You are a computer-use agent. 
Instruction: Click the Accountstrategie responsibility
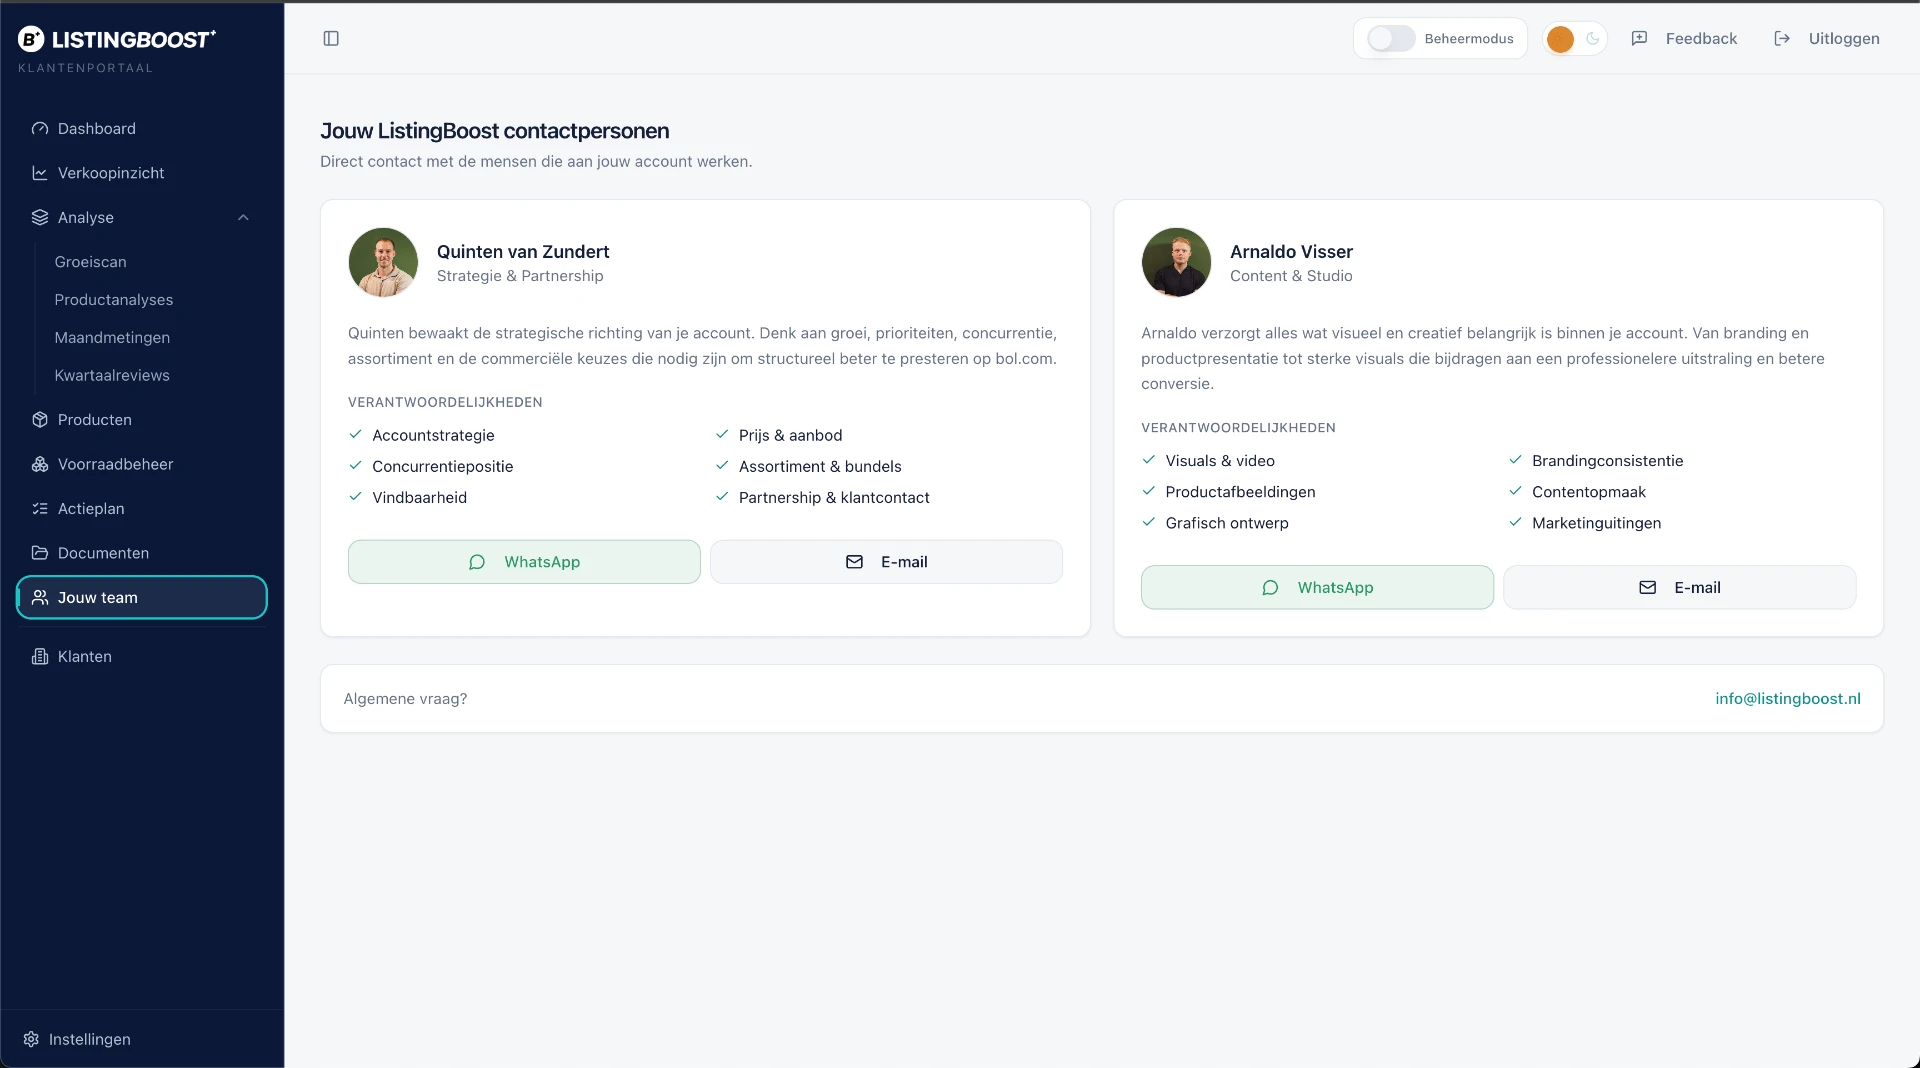click(x=433, y=435)
